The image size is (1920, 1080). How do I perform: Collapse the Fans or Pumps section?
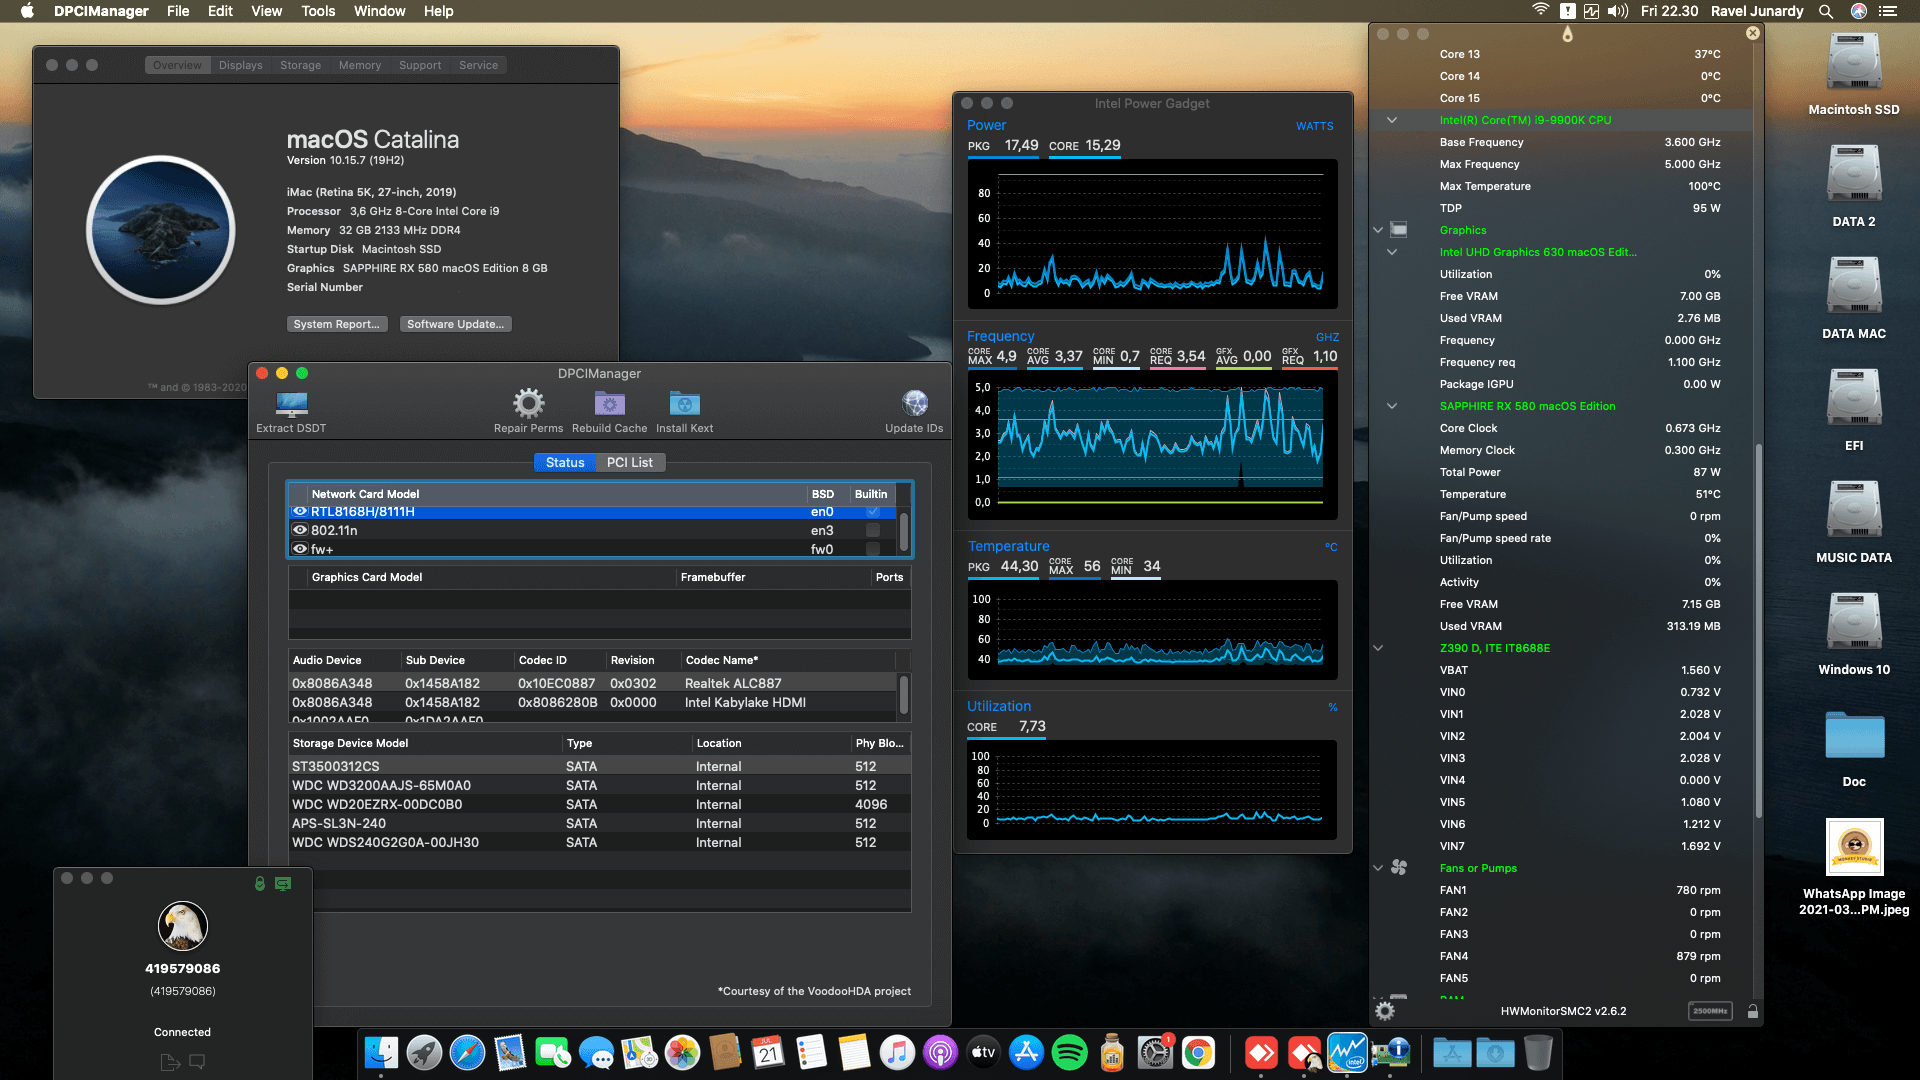1378,868
